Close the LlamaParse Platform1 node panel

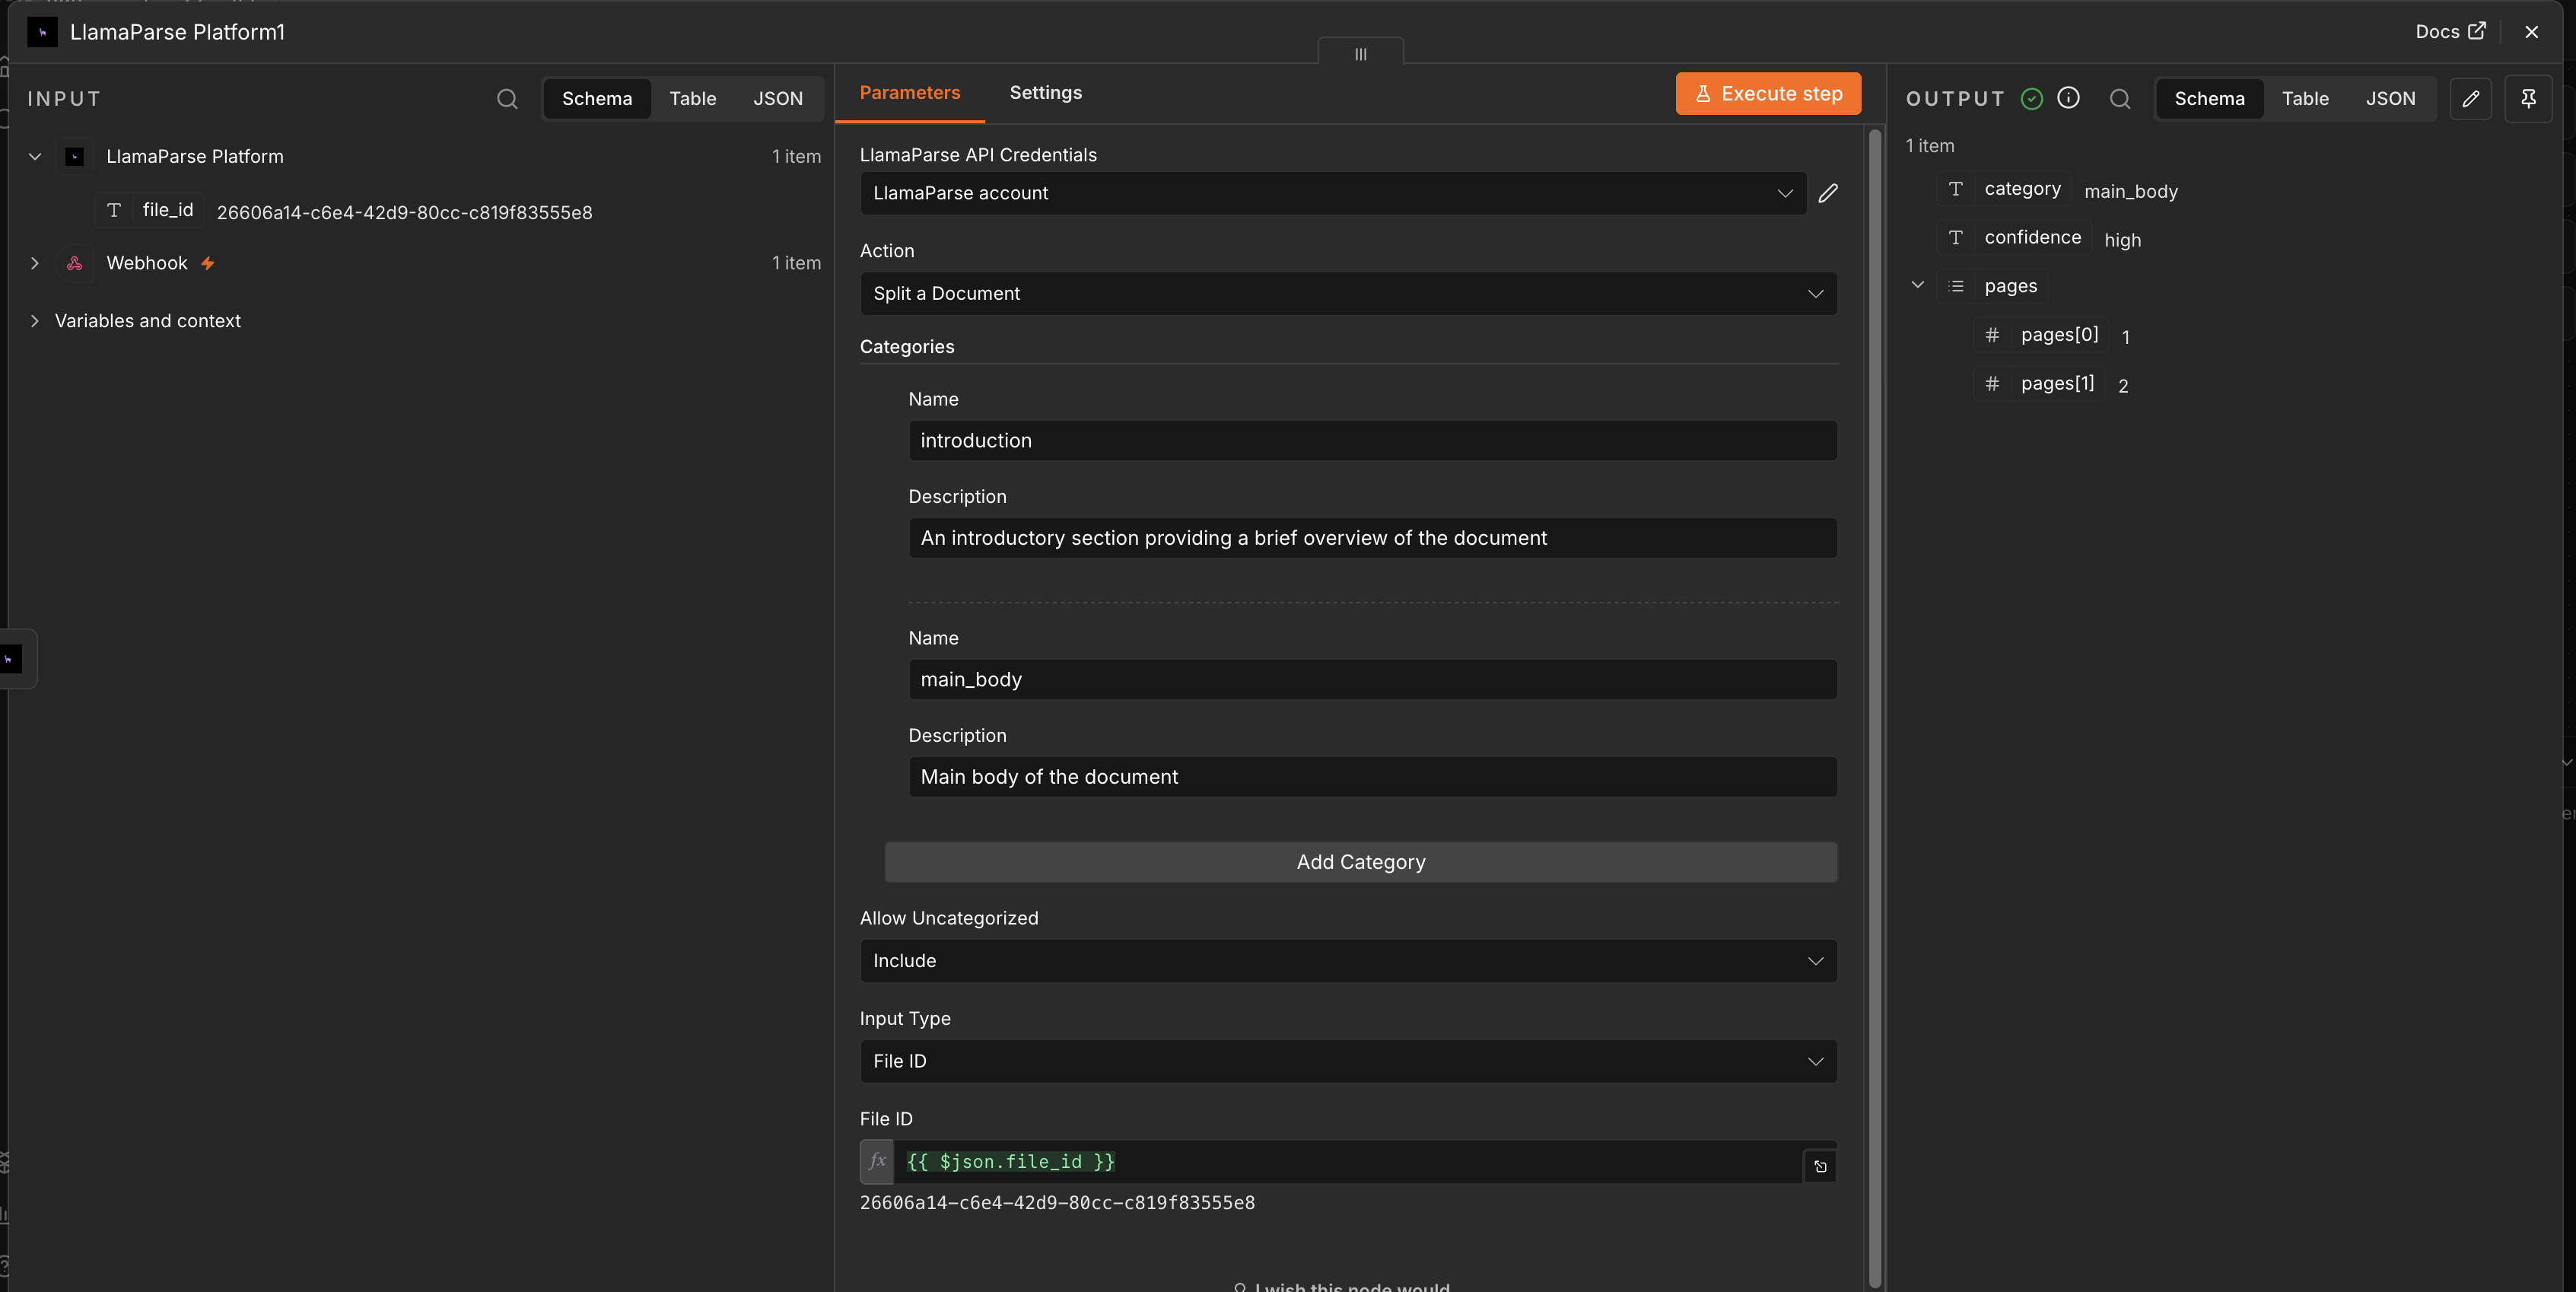point(2532,32)
